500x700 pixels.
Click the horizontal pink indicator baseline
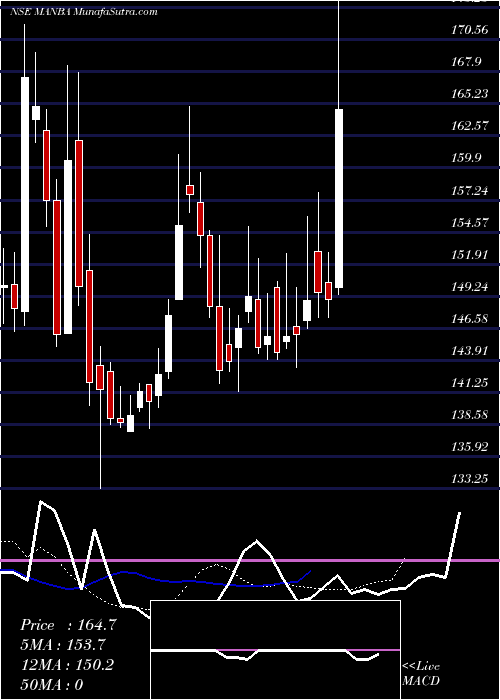pos(250,560)
